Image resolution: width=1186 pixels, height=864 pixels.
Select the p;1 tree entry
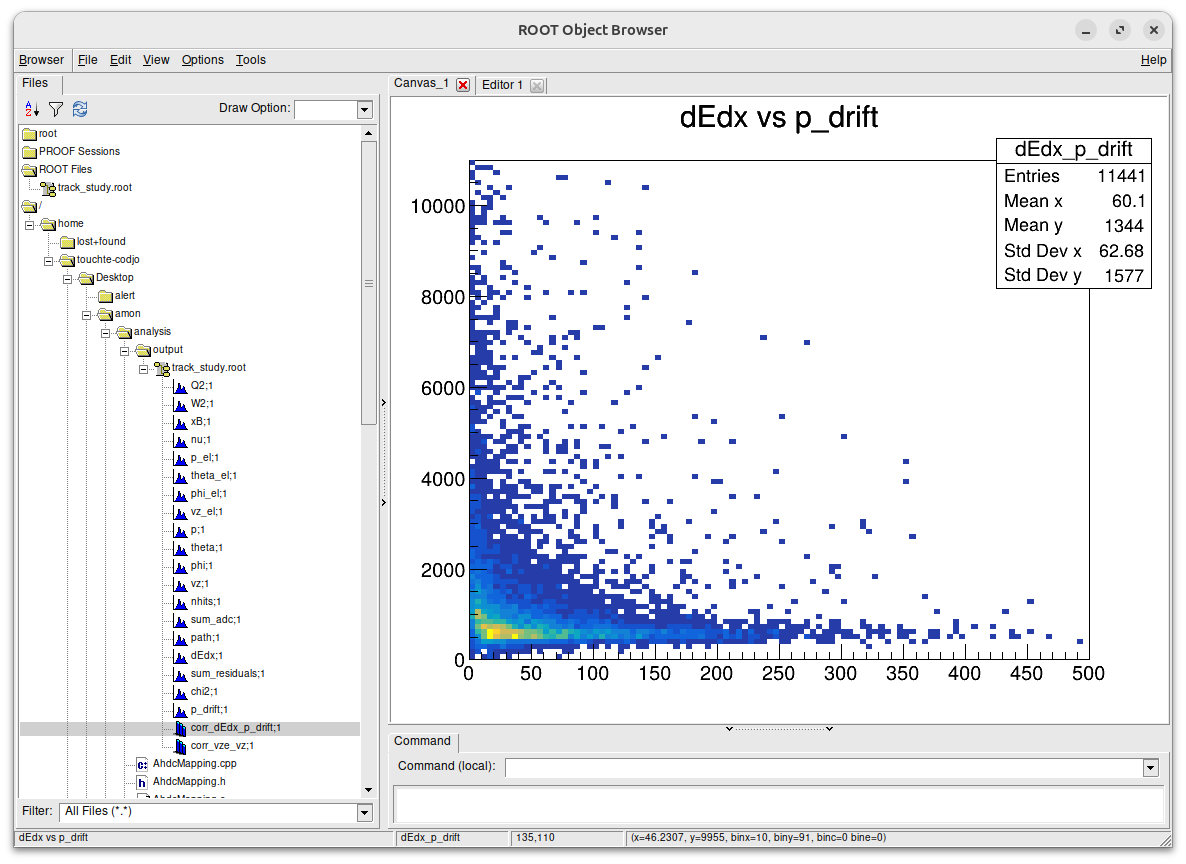coord(197,530)
